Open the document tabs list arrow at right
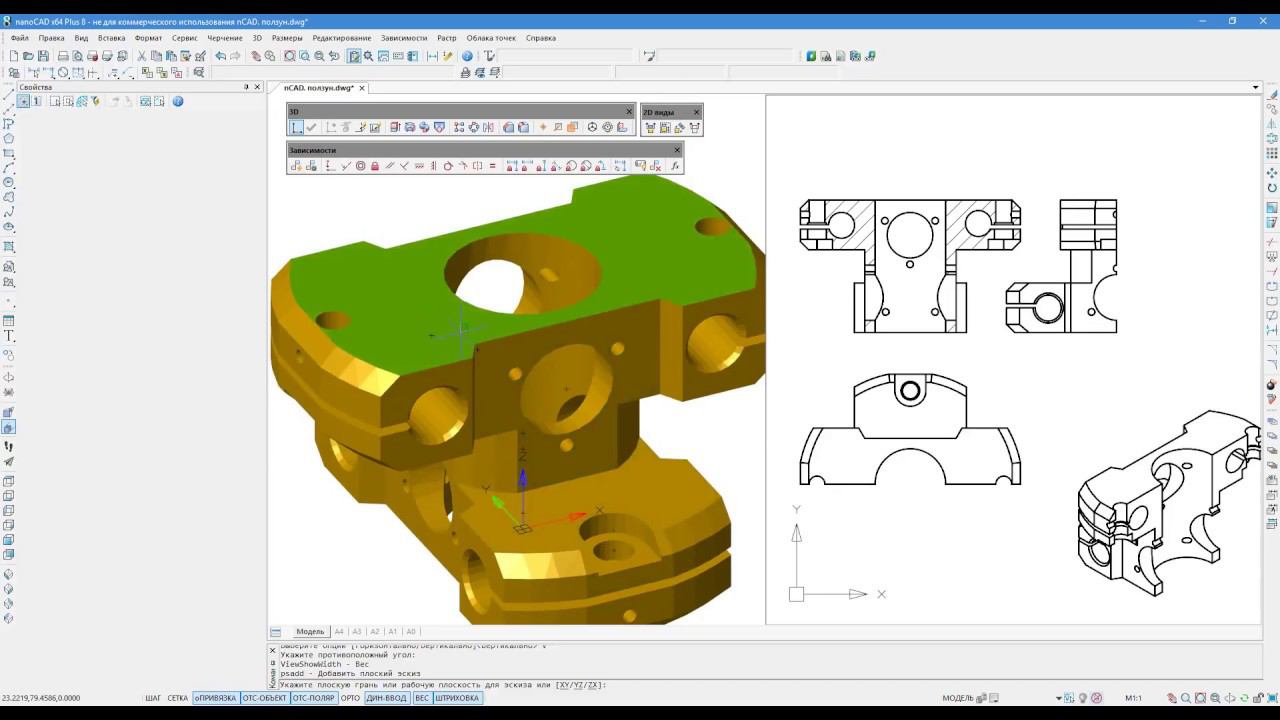 point(1255,88)
